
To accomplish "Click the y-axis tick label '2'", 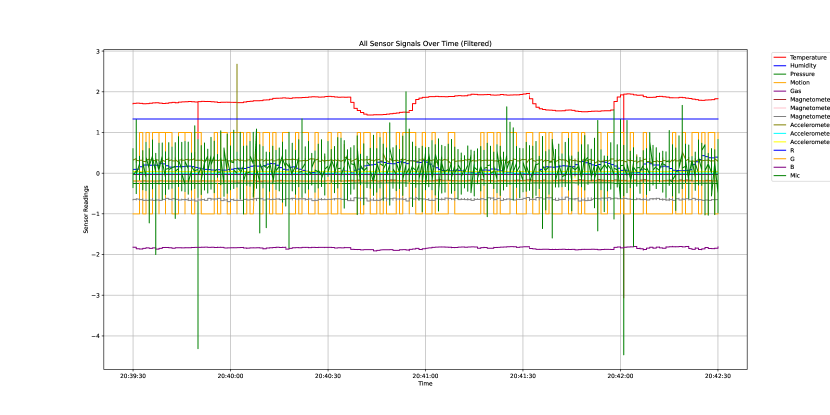I will 97,92.
